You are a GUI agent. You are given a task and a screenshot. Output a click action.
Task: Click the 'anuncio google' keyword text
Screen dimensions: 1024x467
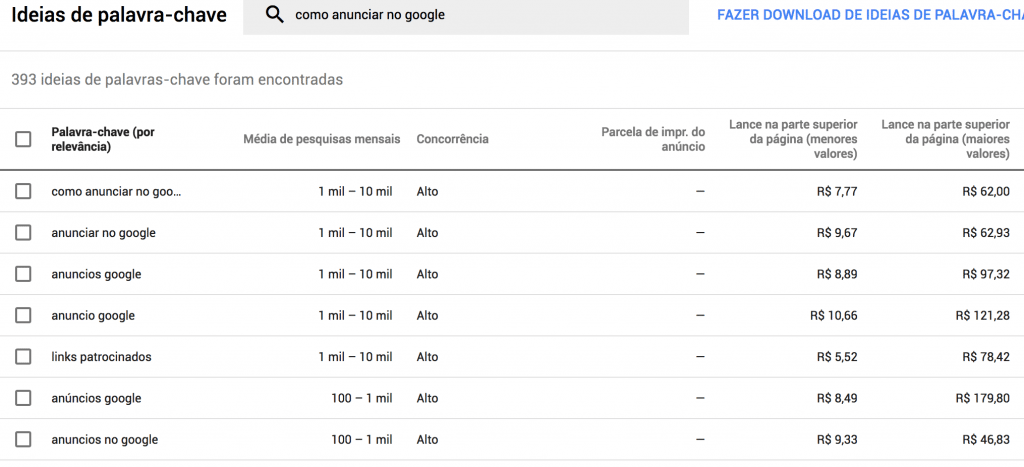tap(93, 315)
